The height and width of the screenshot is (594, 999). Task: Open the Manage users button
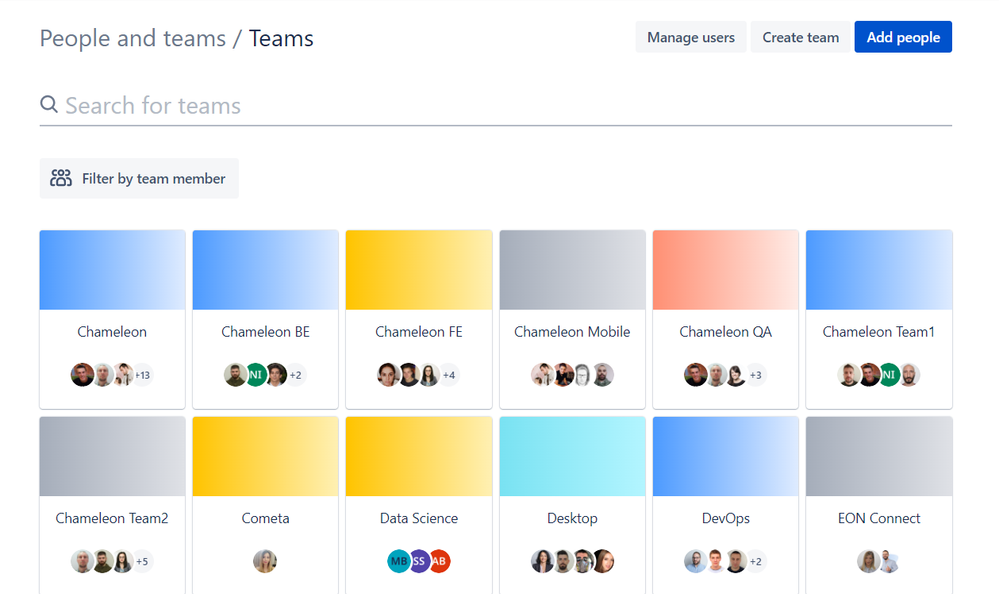coord(690,37)
